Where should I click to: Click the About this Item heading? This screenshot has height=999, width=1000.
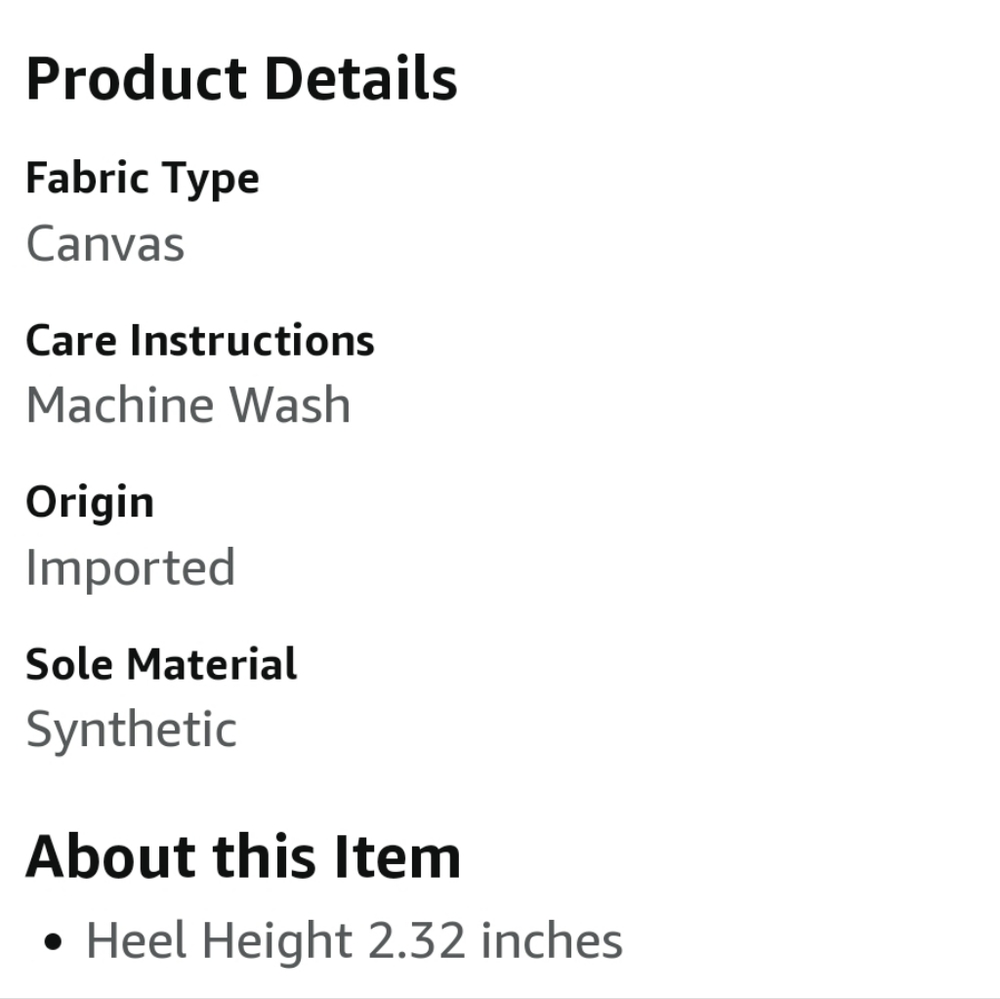[x=243, y=857]
